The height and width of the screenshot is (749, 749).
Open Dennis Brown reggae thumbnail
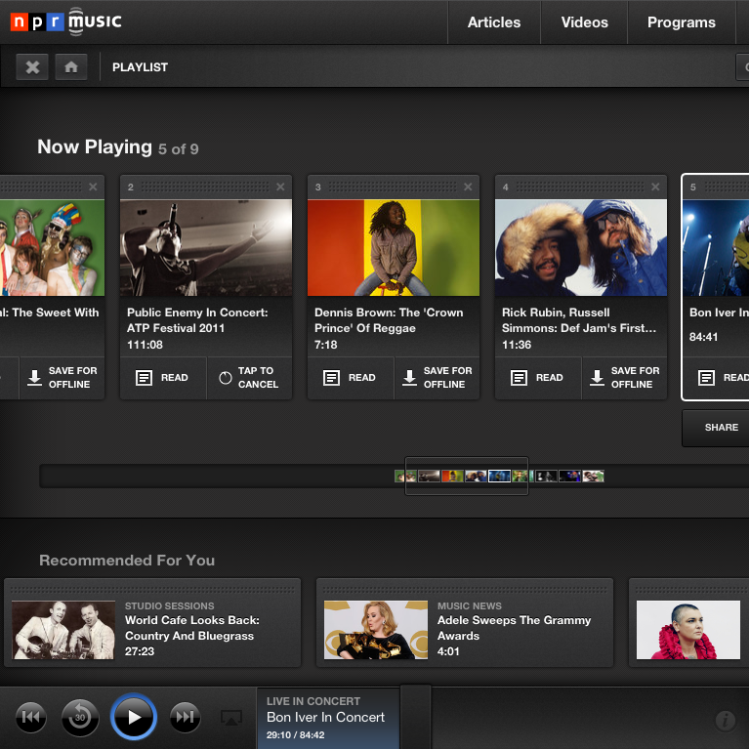[x=394, y=247]
